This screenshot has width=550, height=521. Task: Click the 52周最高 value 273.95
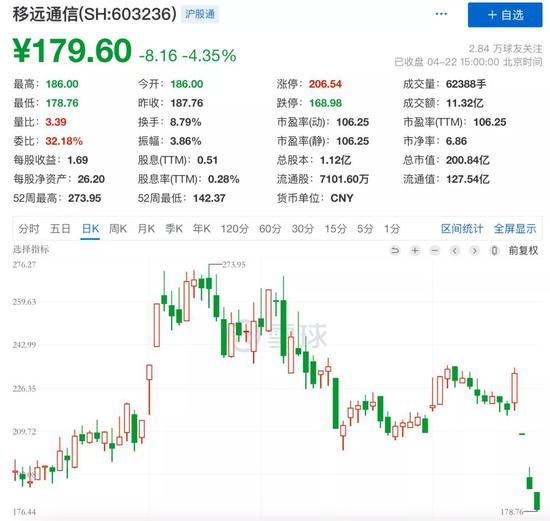(x=85, y=198)
